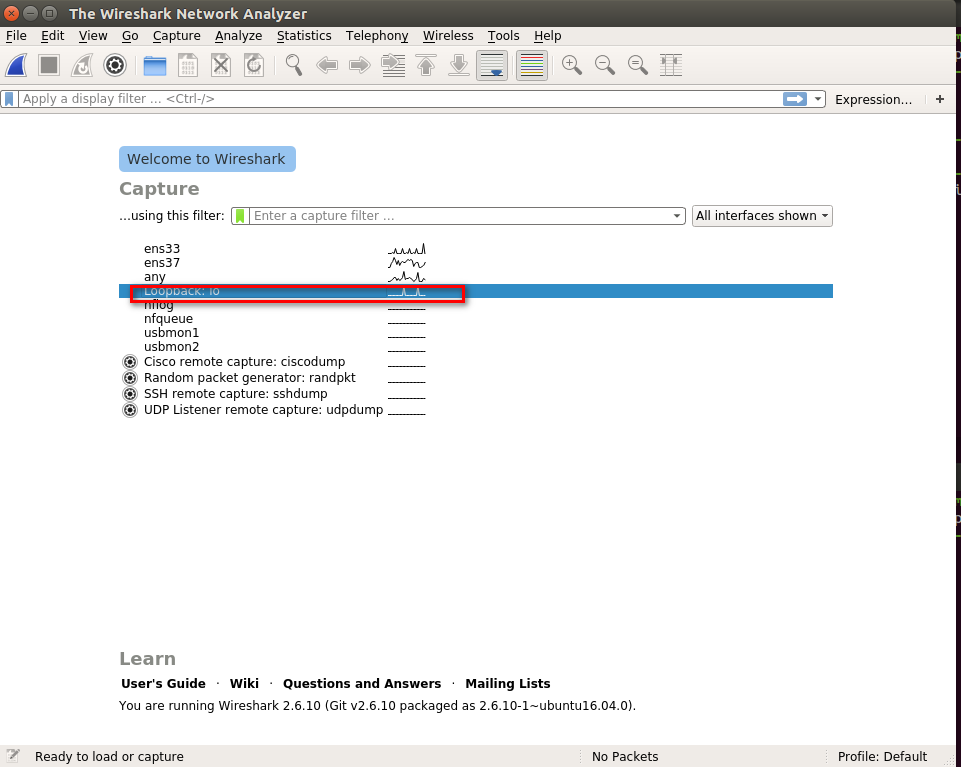Open capture options gear icon
Viewport: 961px width, 767px height.
115,65
